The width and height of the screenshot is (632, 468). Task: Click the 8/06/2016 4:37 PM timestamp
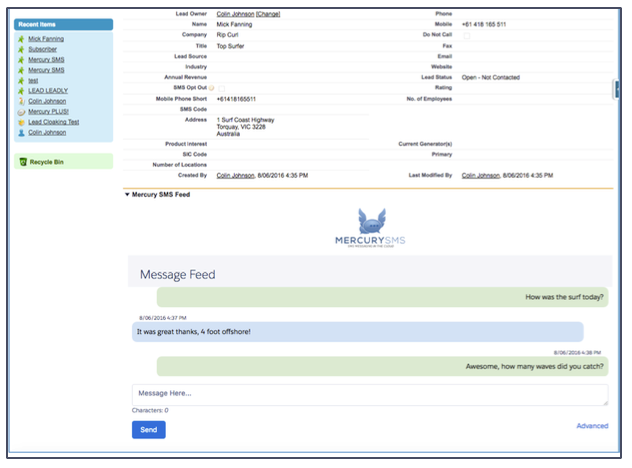coord(163,318)
